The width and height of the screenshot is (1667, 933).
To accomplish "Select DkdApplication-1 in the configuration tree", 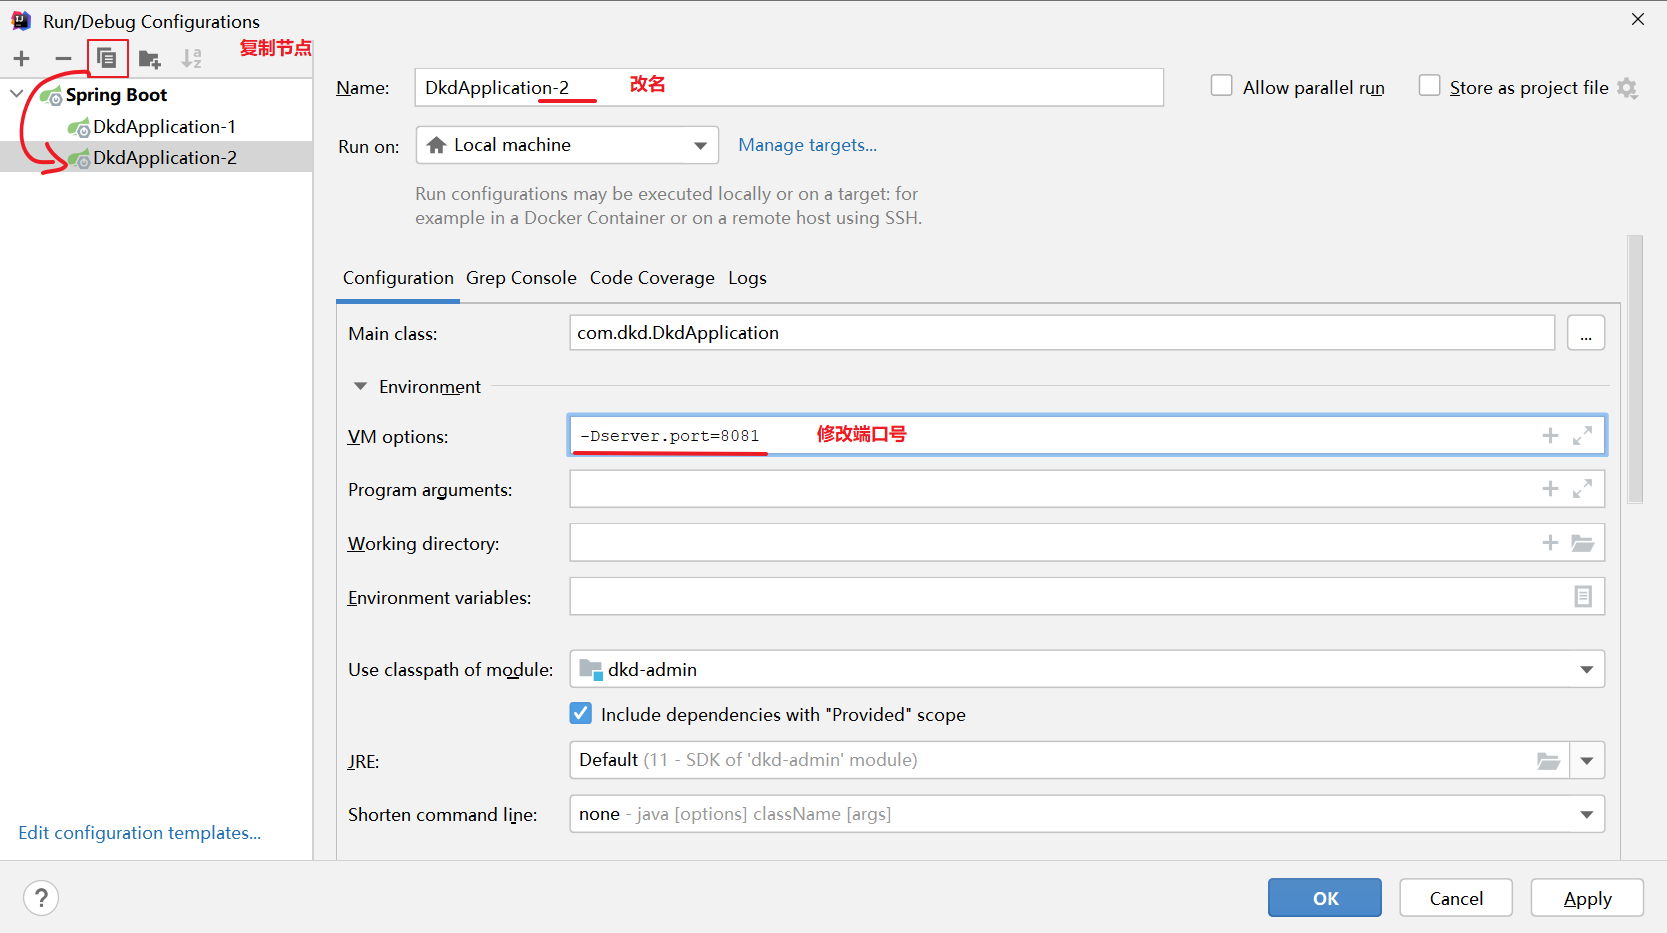I will point(164,127).
